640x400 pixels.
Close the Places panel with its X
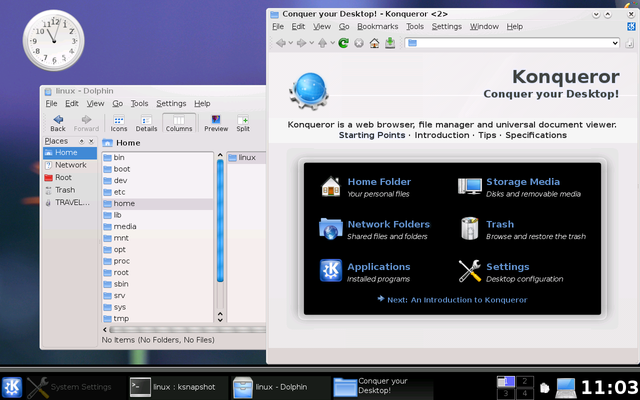tap(91, 141)
